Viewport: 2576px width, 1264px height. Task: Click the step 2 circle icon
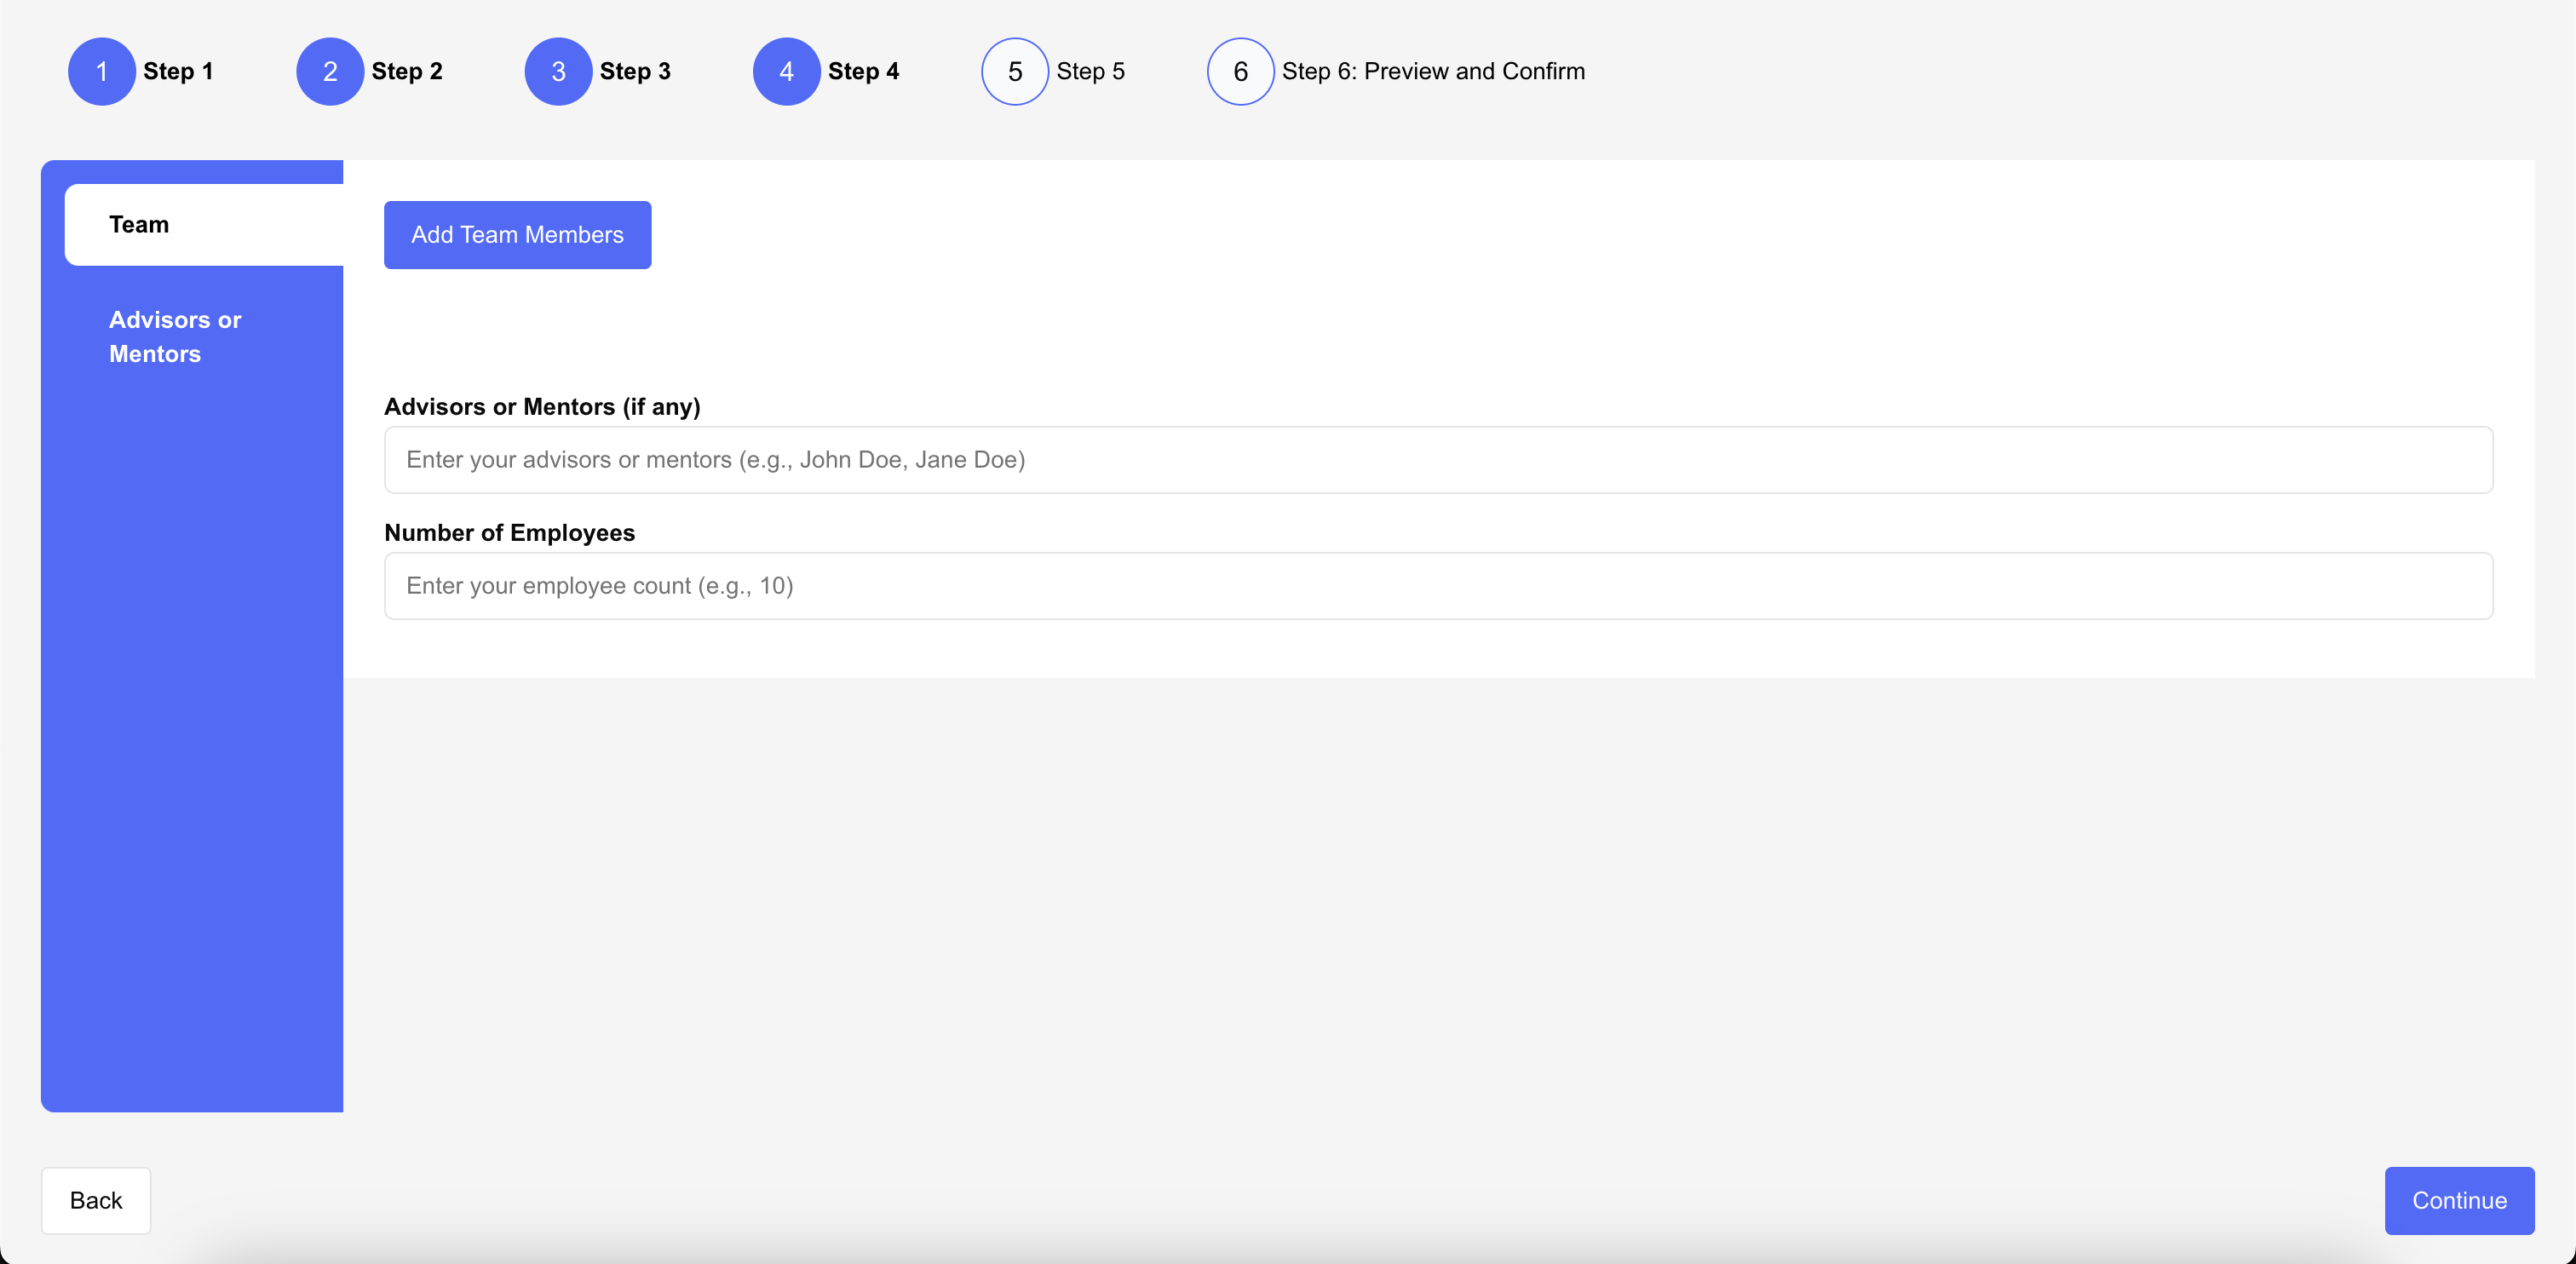coord(329,71)
